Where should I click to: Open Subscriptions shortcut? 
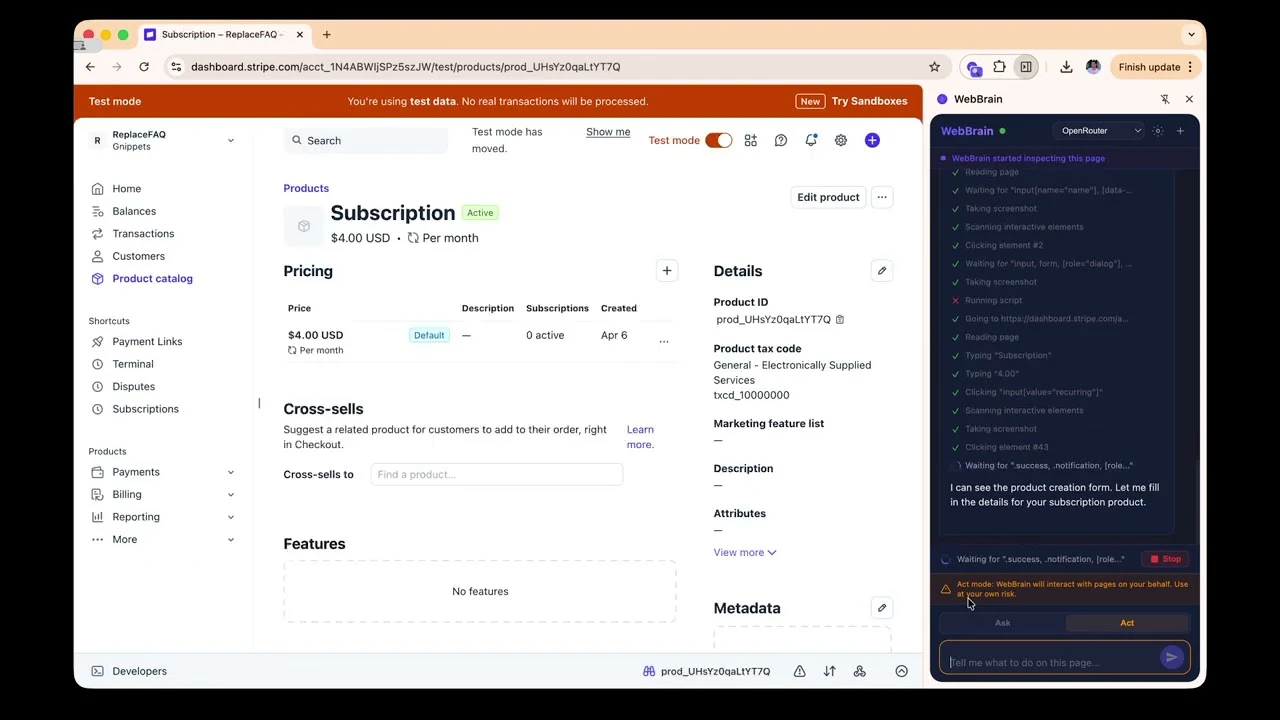145,409
